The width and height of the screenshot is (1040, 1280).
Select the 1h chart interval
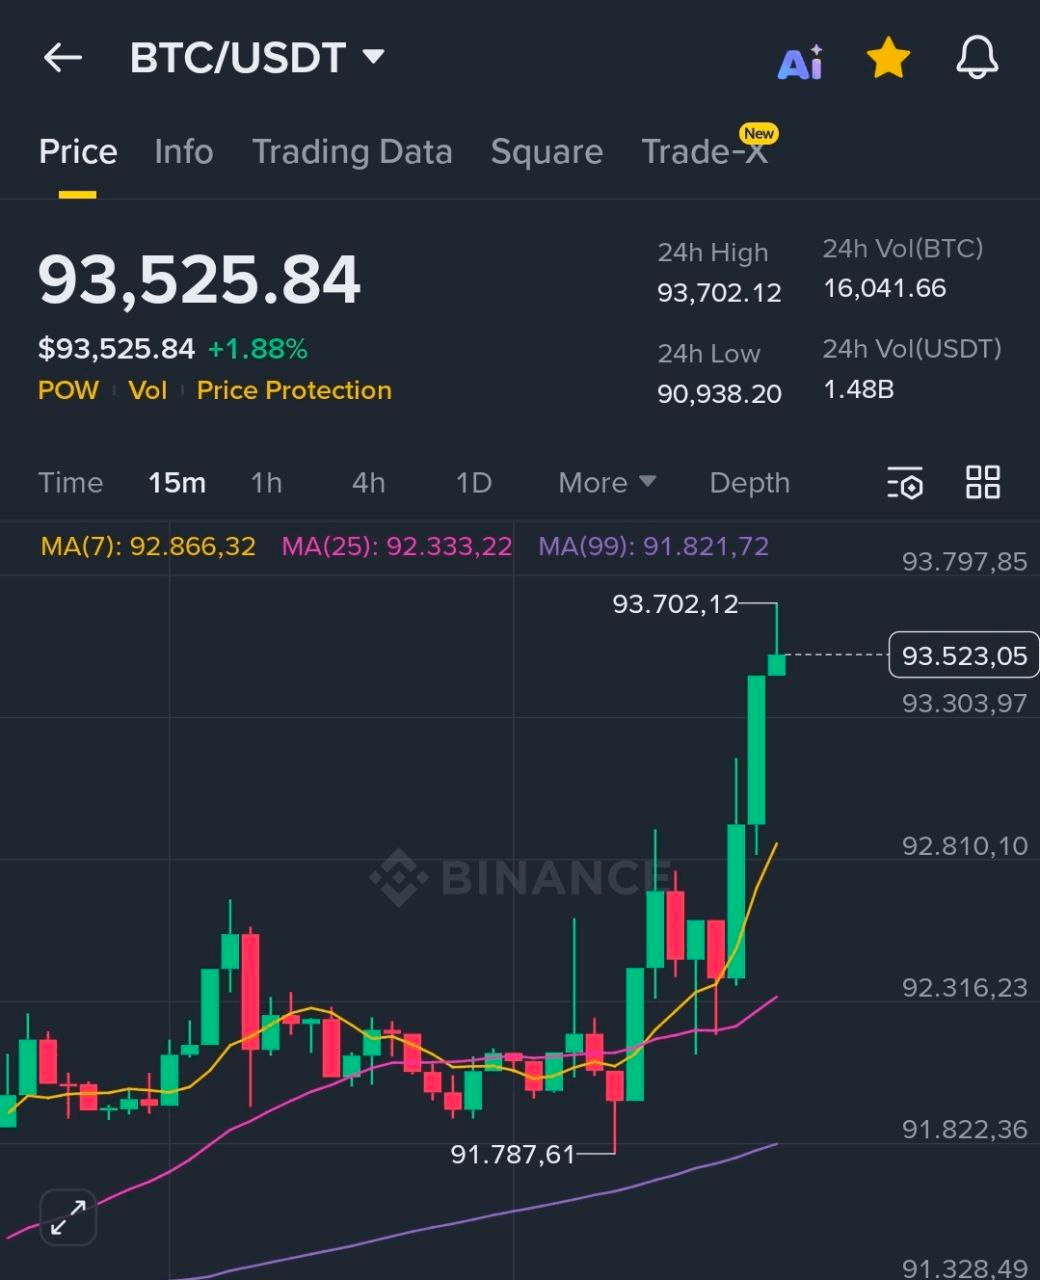coord(266,483)
